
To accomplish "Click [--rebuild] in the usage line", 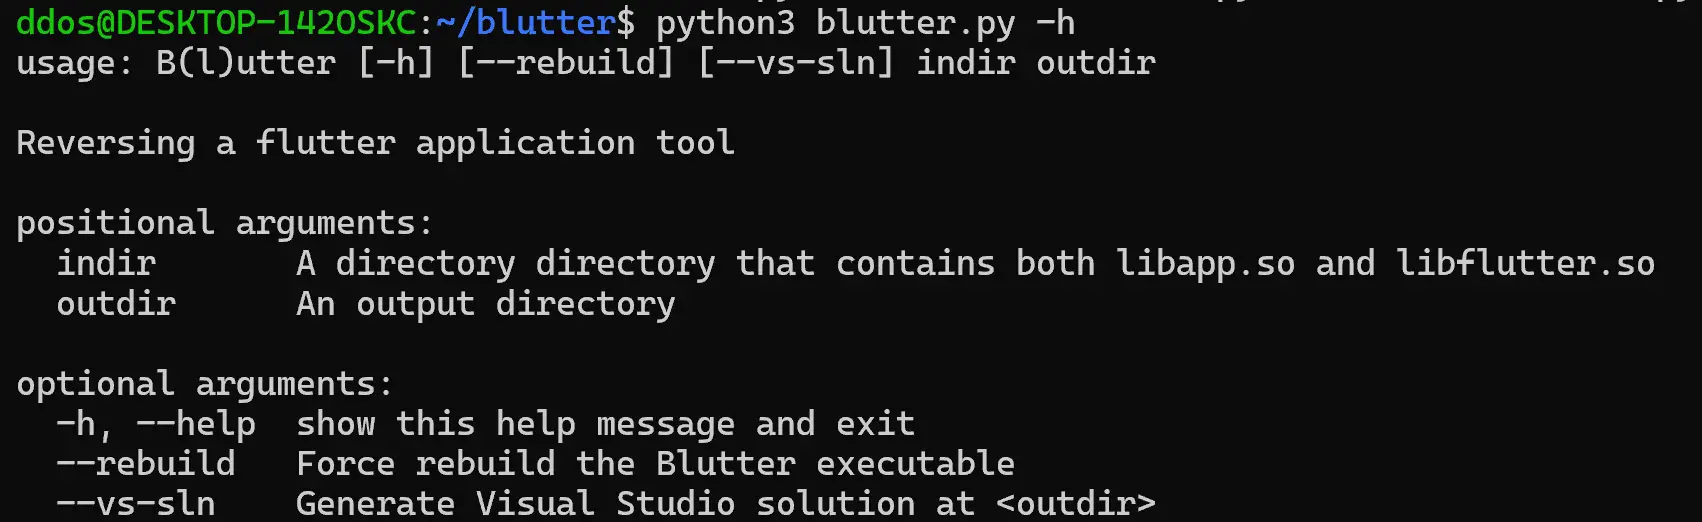I will 566,63.
